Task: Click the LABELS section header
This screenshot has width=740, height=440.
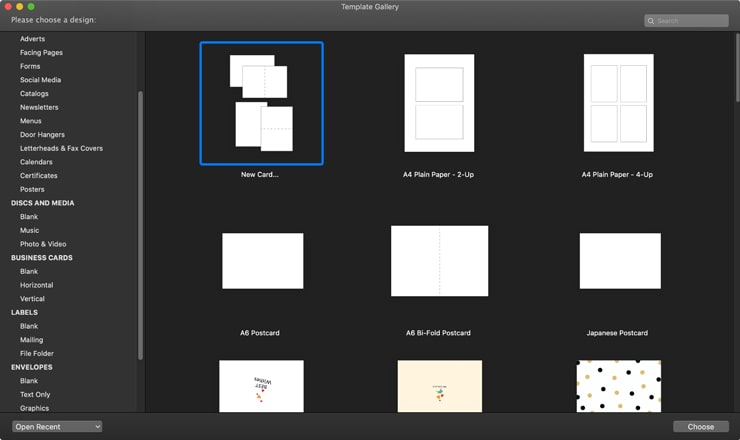Action: pyautogui.click(x=24, y=313)
